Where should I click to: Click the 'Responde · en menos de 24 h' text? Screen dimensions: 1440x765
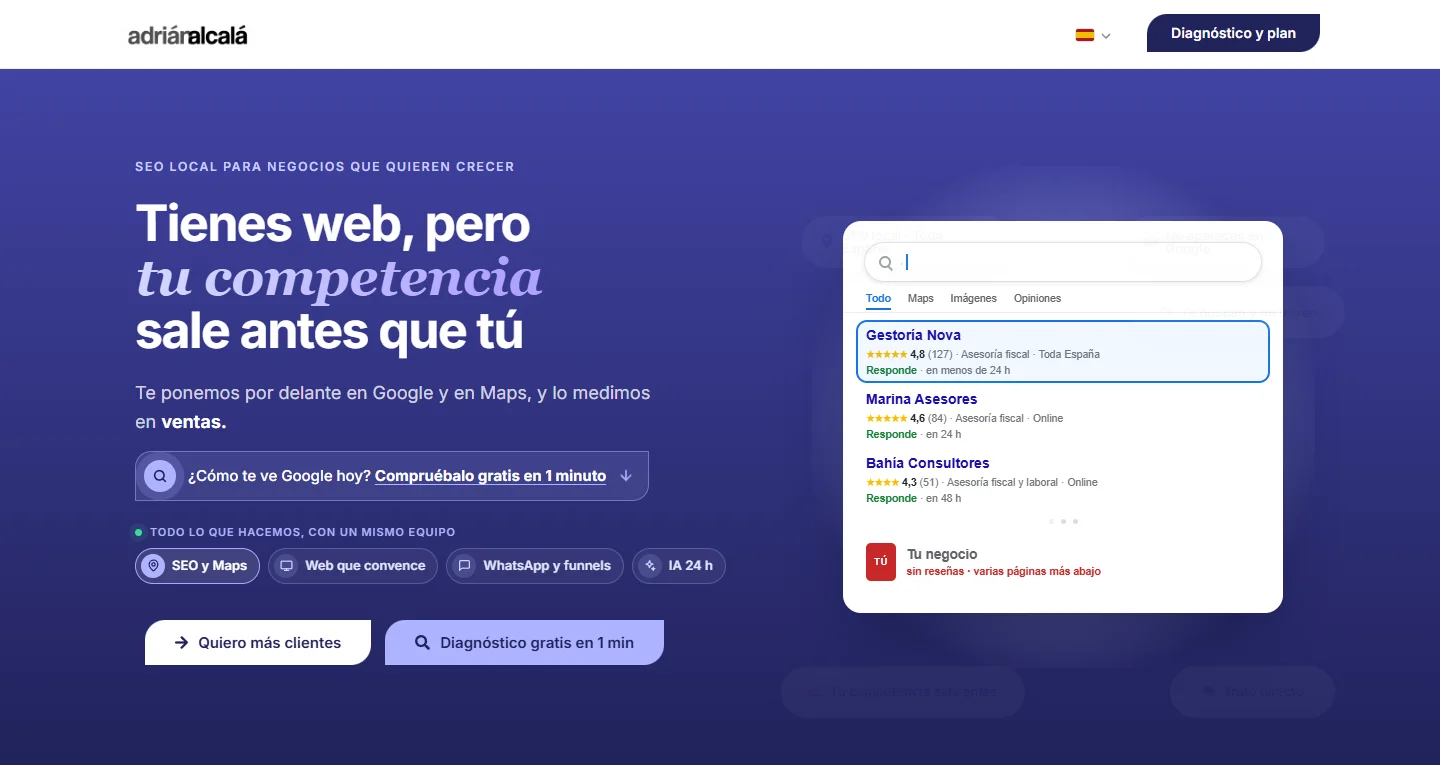click(x=938, y=370)
